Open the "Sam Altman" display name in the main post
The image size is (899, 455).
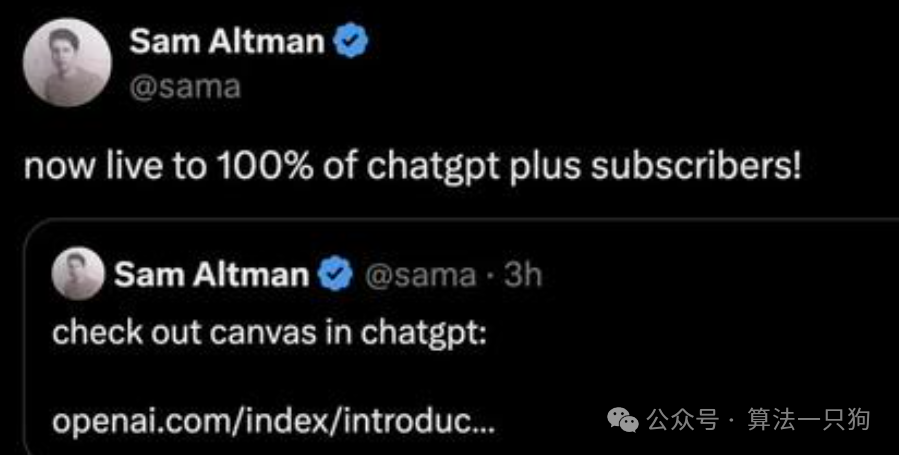click(x=227, y=41)
